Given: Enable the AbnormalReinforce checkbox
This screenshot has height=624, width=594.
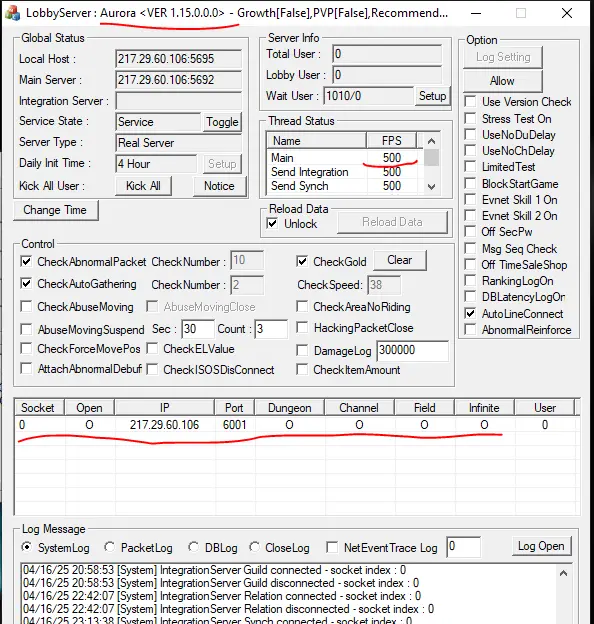Looking at the screenshot, I should pyautogui.click(x=470, y=330).
